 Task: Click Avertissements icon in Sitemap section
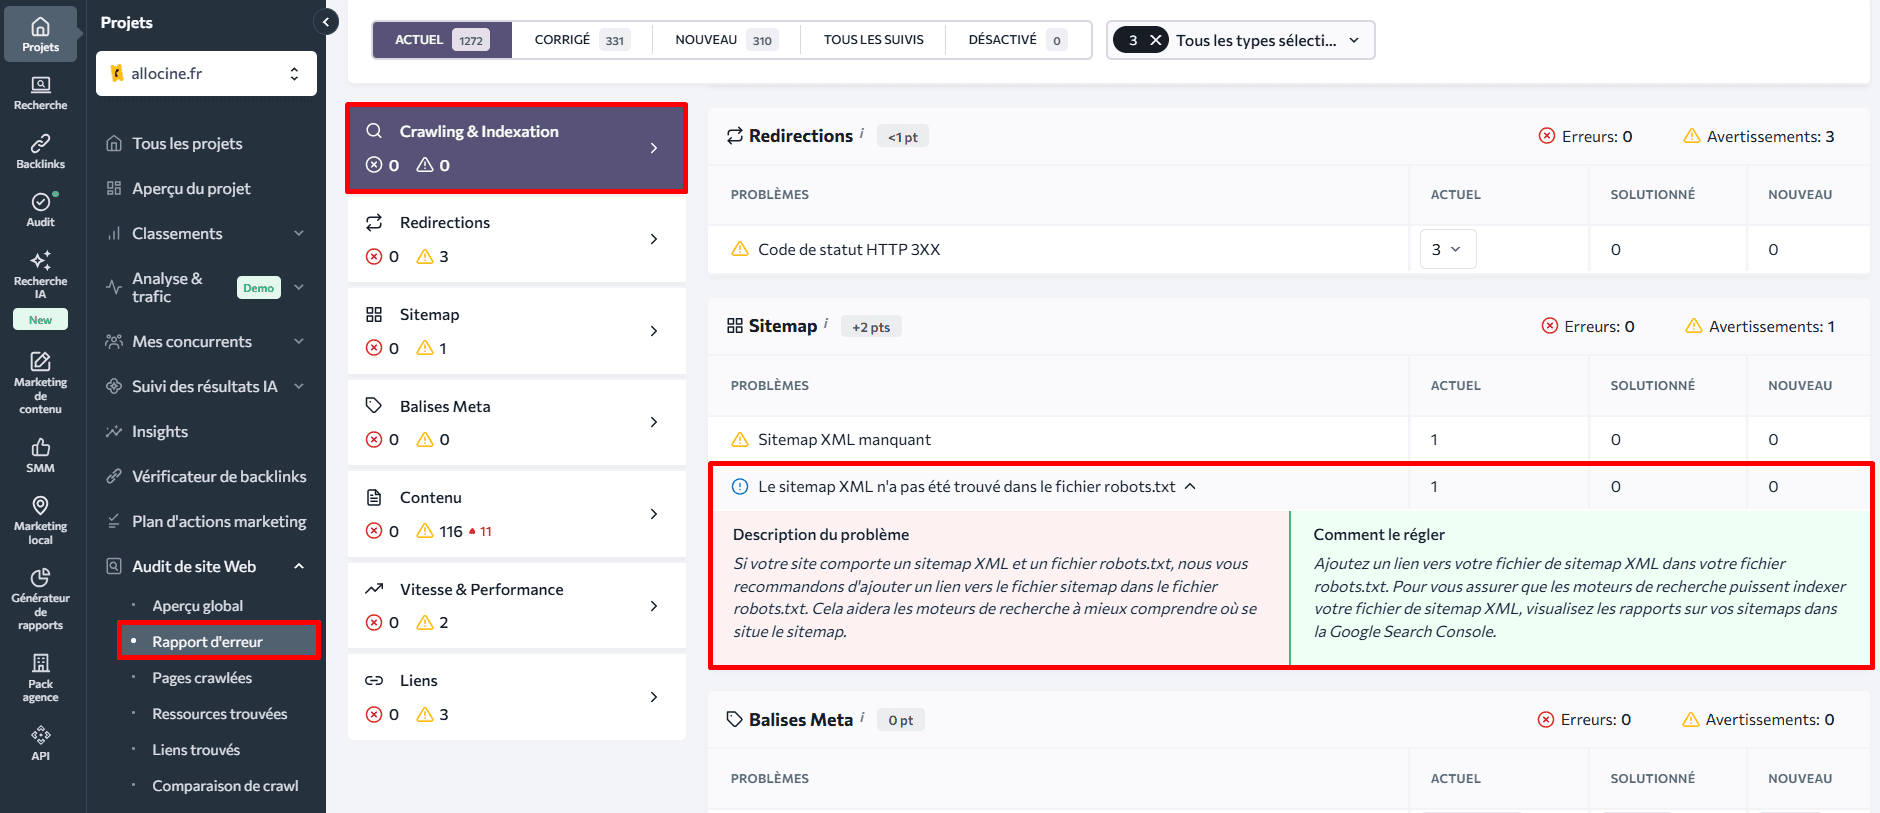point(1694,326)
